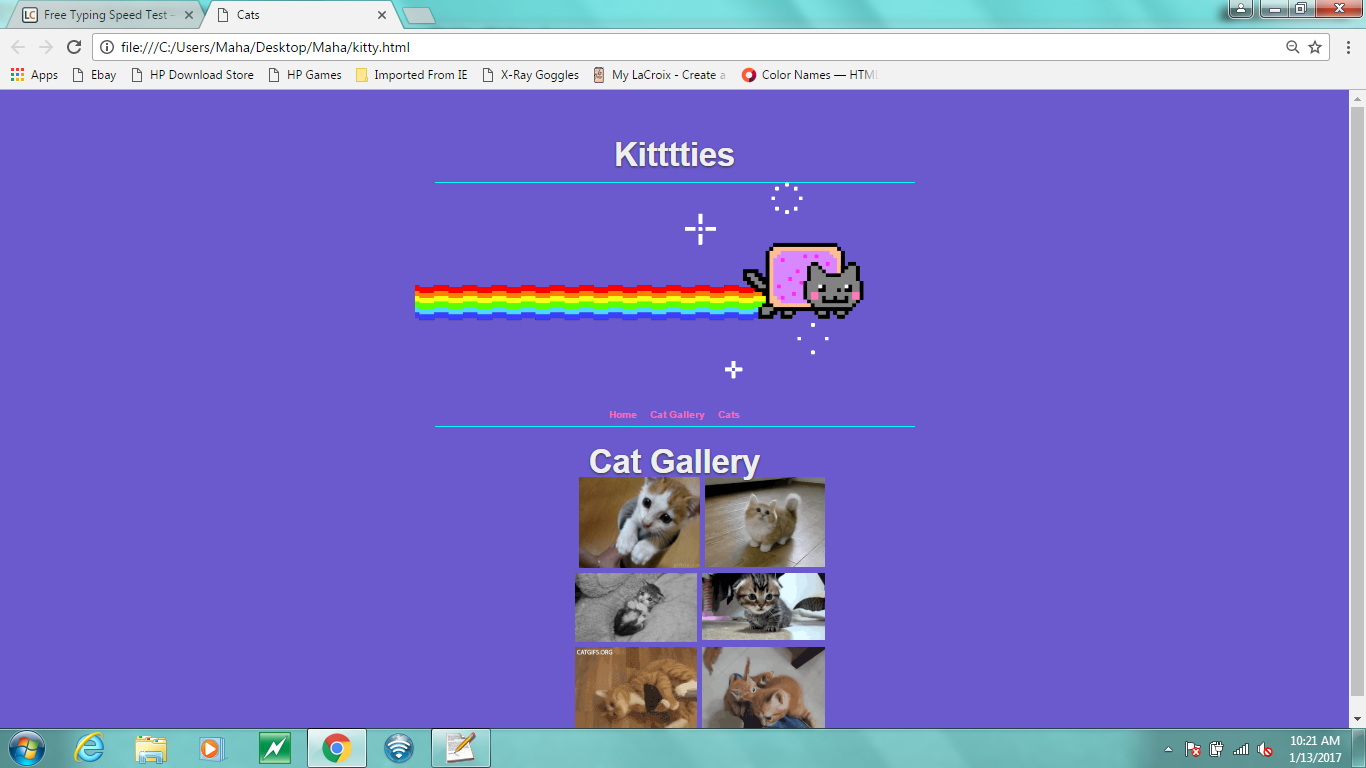Click the fluffy kitten on wood floor photo
Image resolution: width=1366 pixels, height=768 pixels.
tap(765, 523)
